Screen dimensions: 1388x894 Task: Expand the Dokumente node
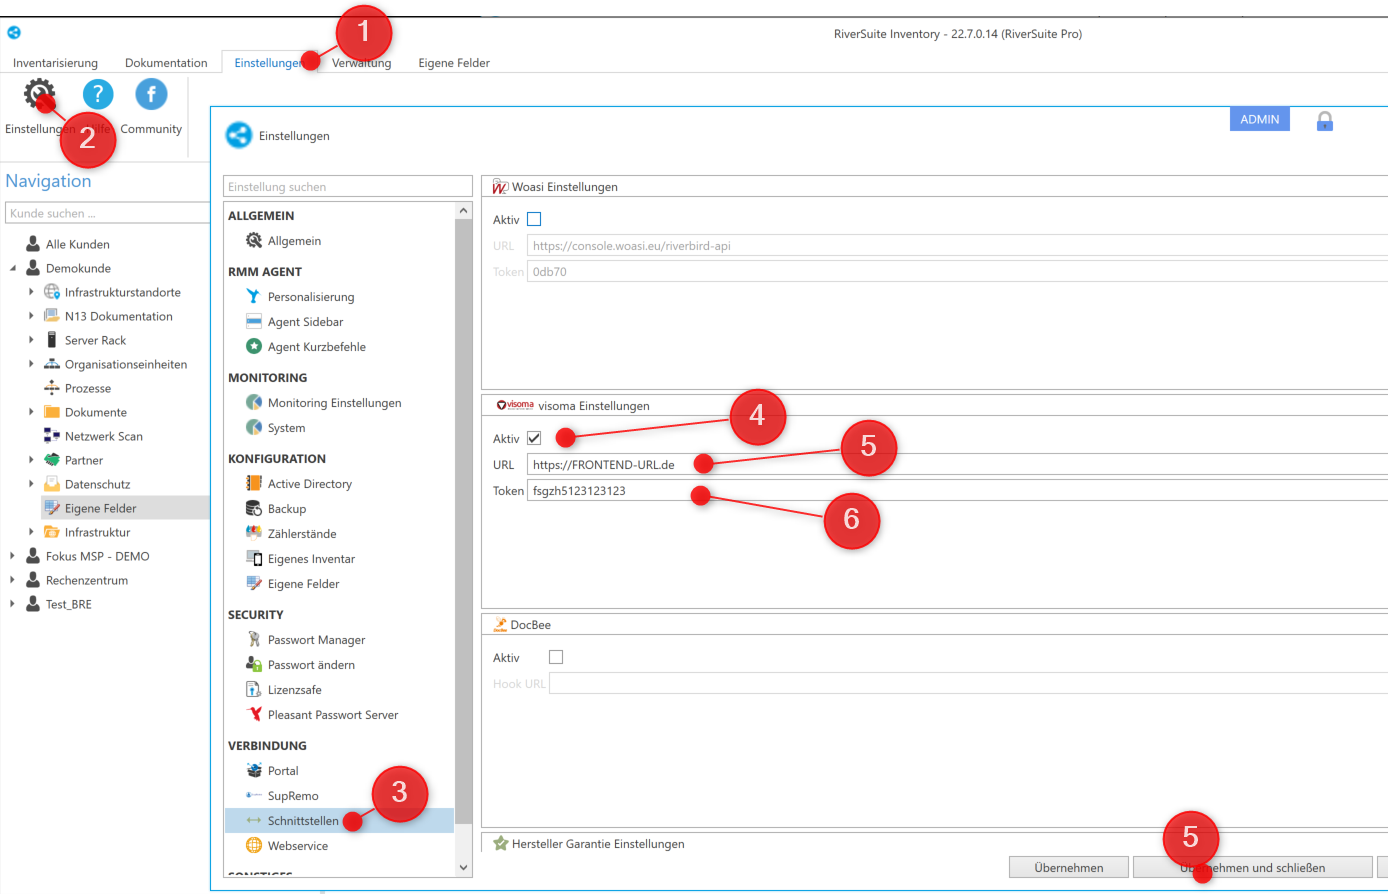click(31, 412)
